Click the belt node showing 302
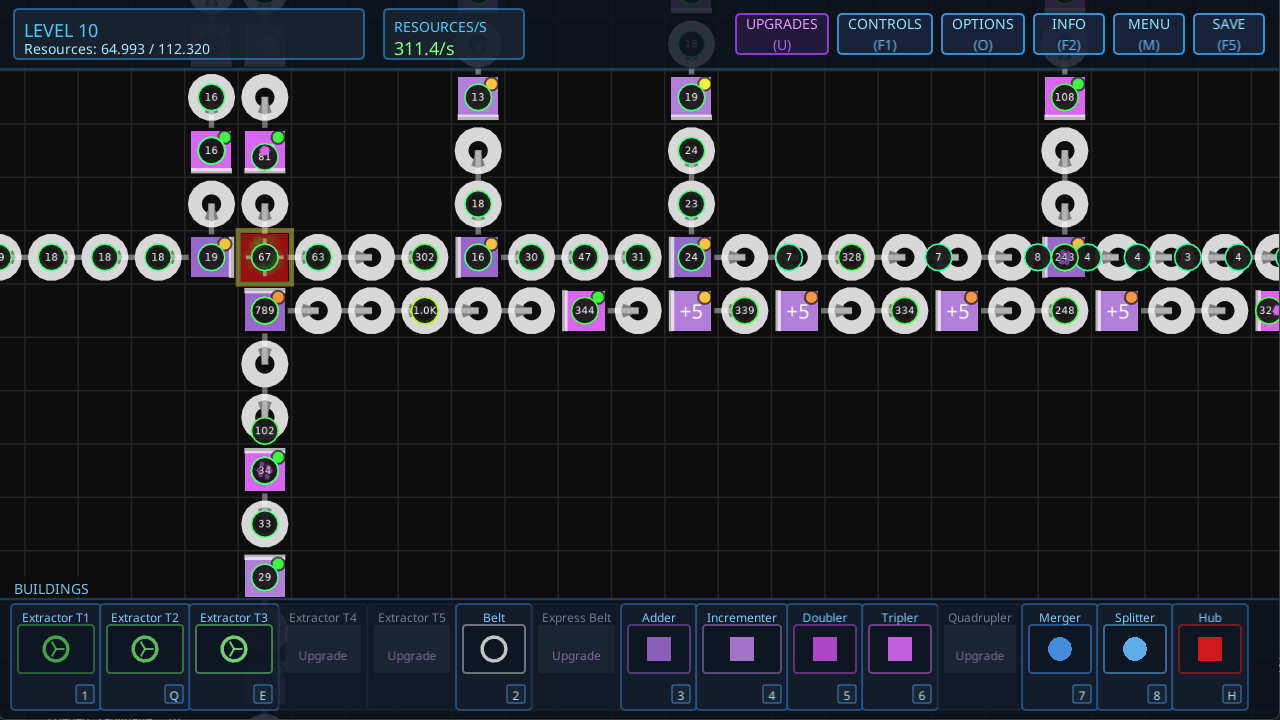The image size is (1280, 720). (x=425, y=257)
